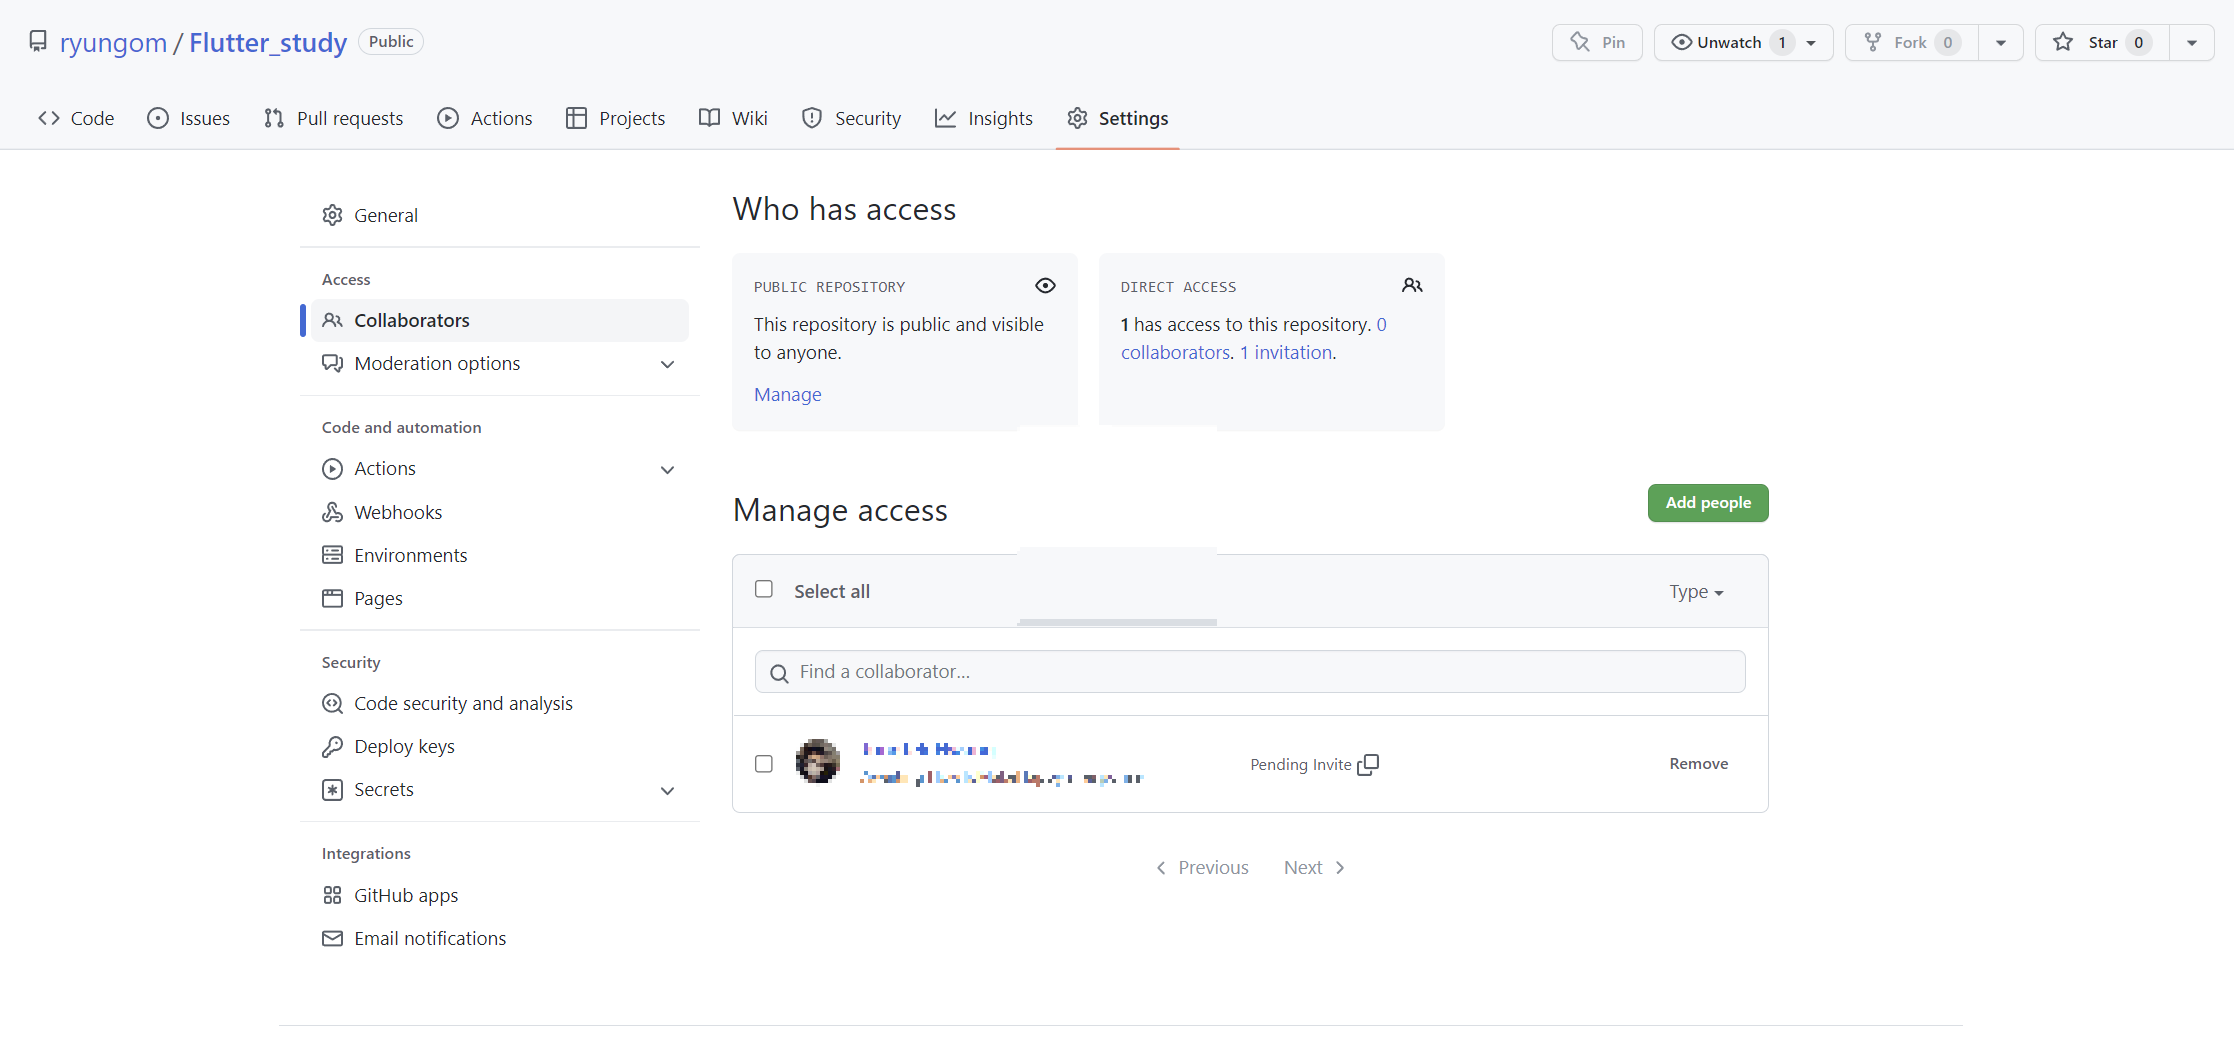Screen dimensions: 2234x1051
Task: Open Environments settings
Action: pyautogui.click(x=500, y=555)
